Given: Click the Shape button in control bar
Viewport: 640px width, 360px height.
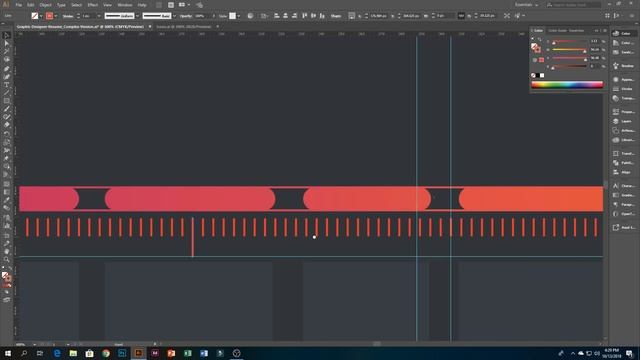Looking at the screenshot, I should tap(336, 16).
